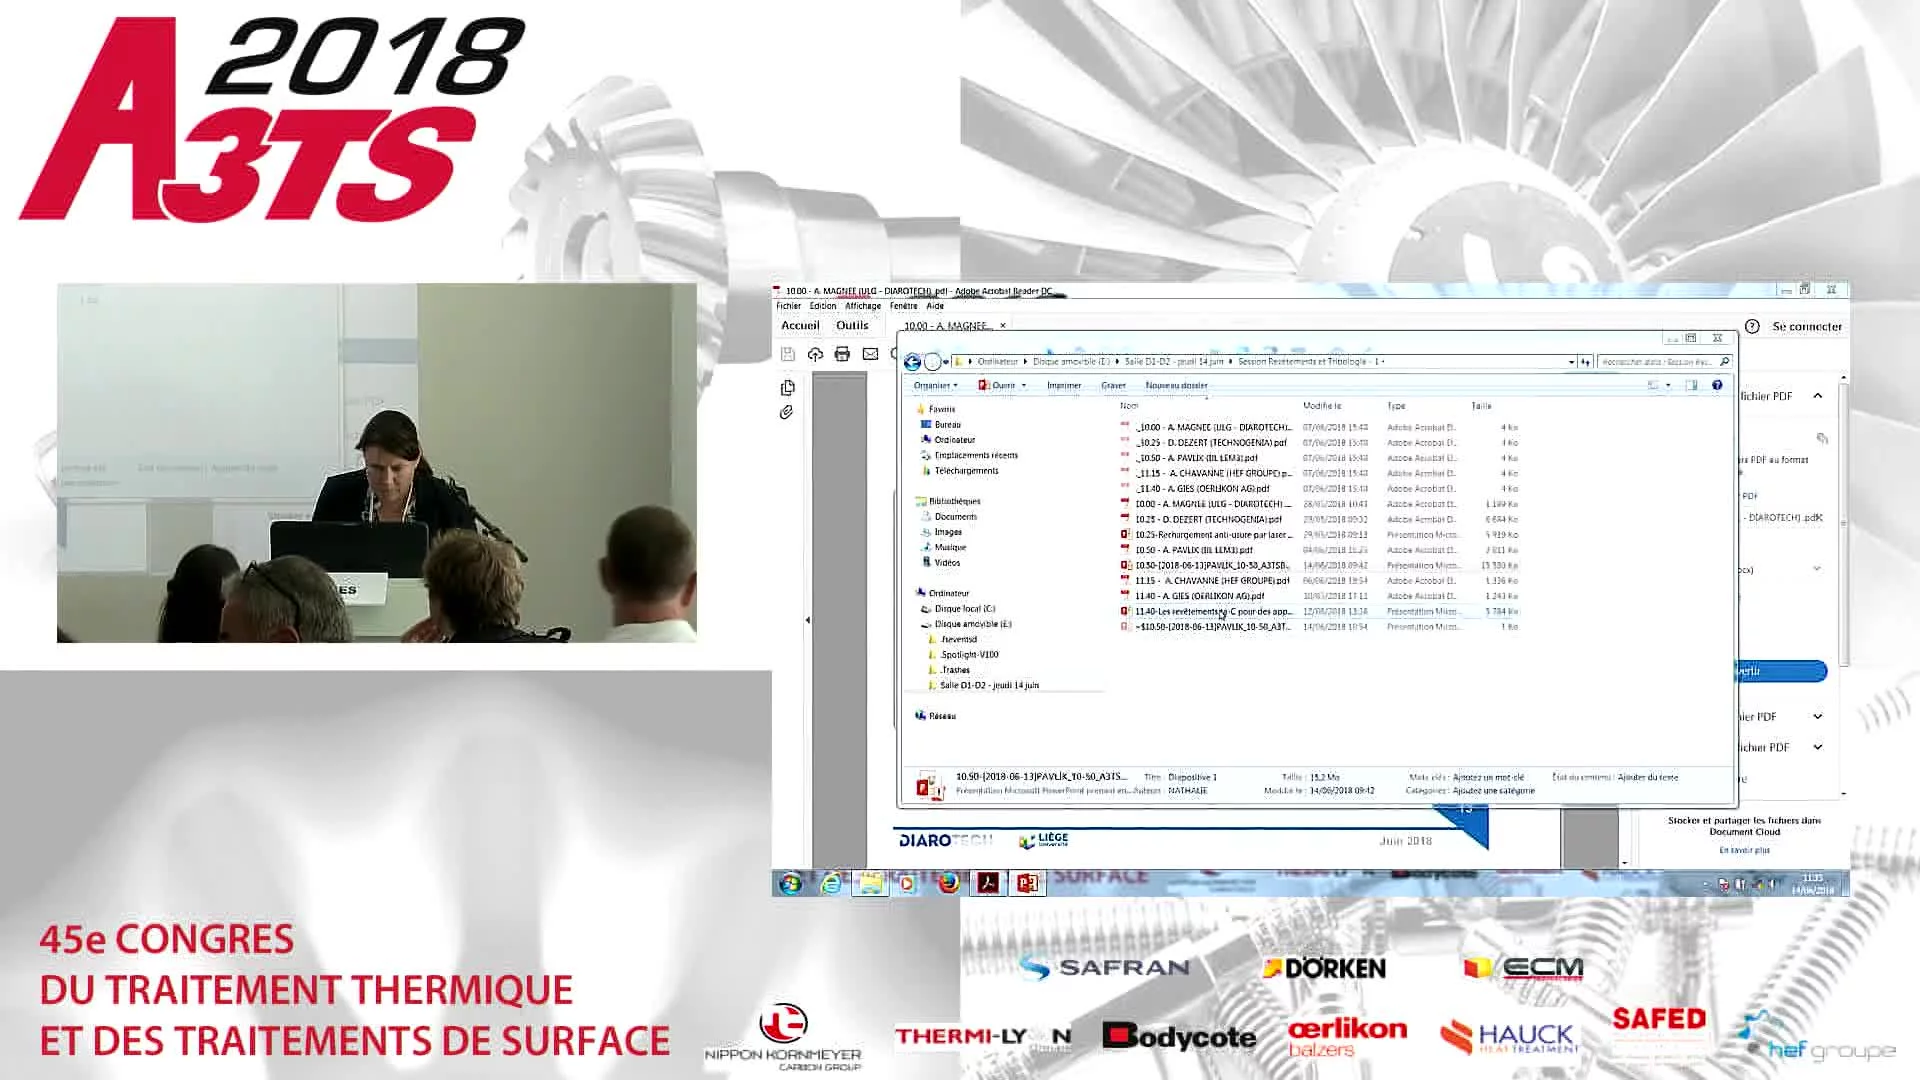Screen dimensions: 1920x1080
Task: Open the page thumbnails panel icon
Action: 788,388
